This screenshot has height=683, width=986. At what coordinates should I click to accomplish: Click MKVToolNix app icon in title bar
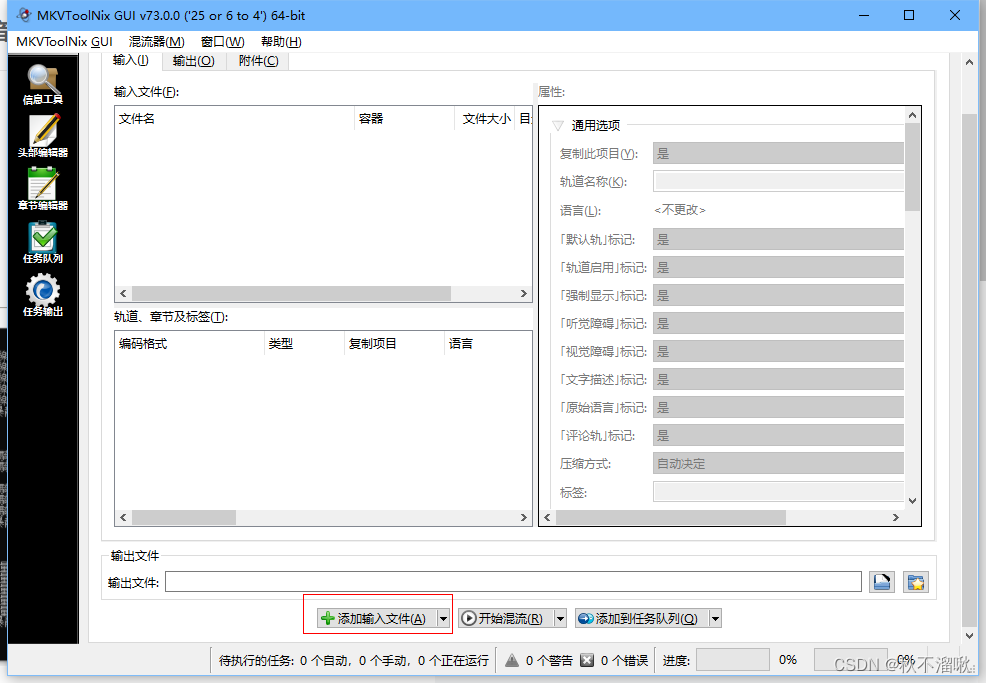point(24,15)
